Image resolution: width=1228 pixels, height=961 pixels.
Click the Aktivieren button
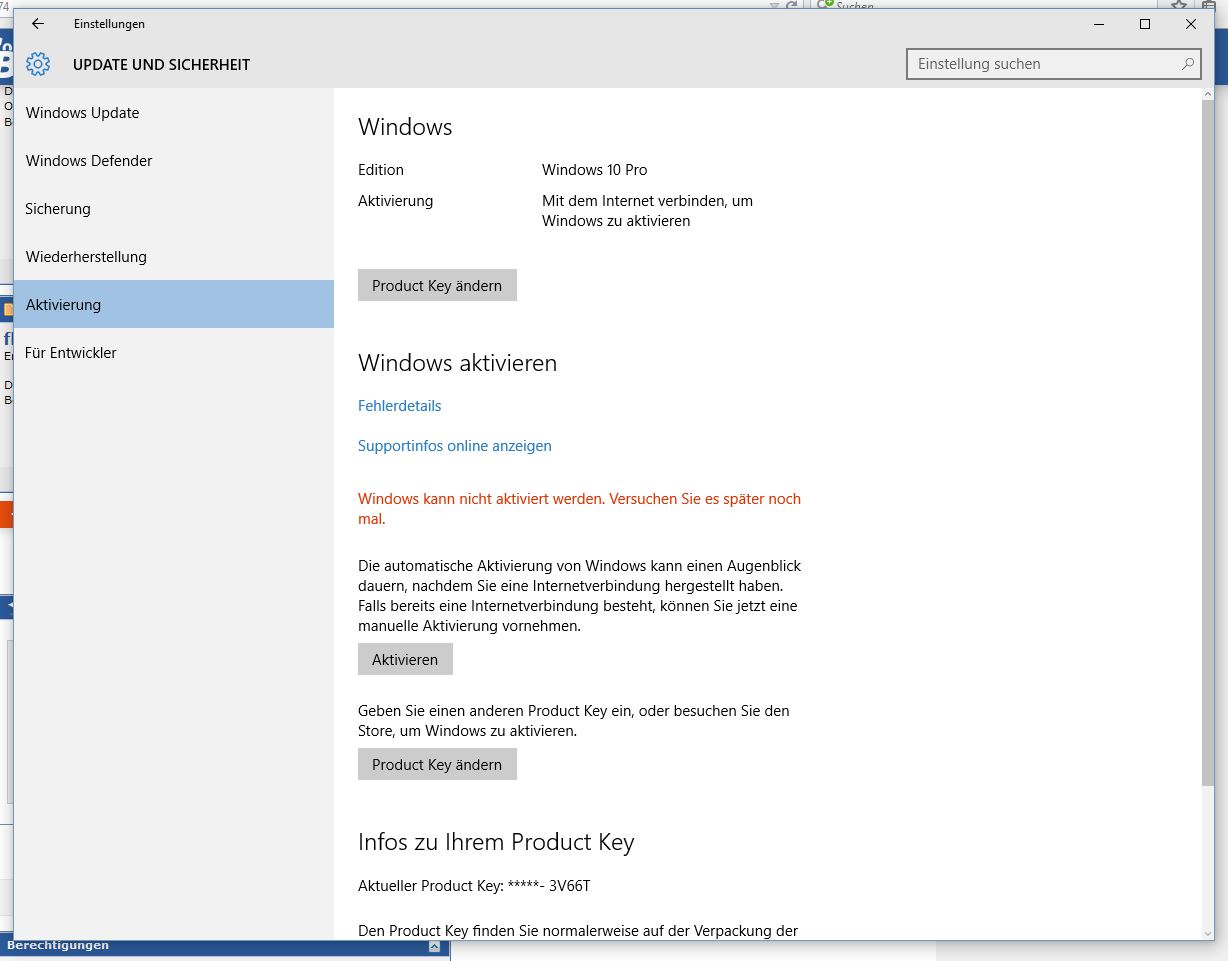405,659
